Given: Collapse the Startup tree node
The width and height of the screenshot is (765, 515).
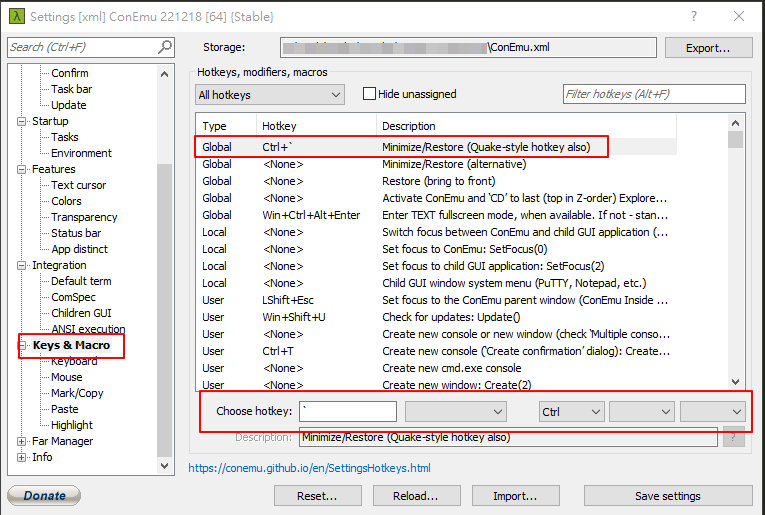Looking at the screenshot, I should pos(21,121).
